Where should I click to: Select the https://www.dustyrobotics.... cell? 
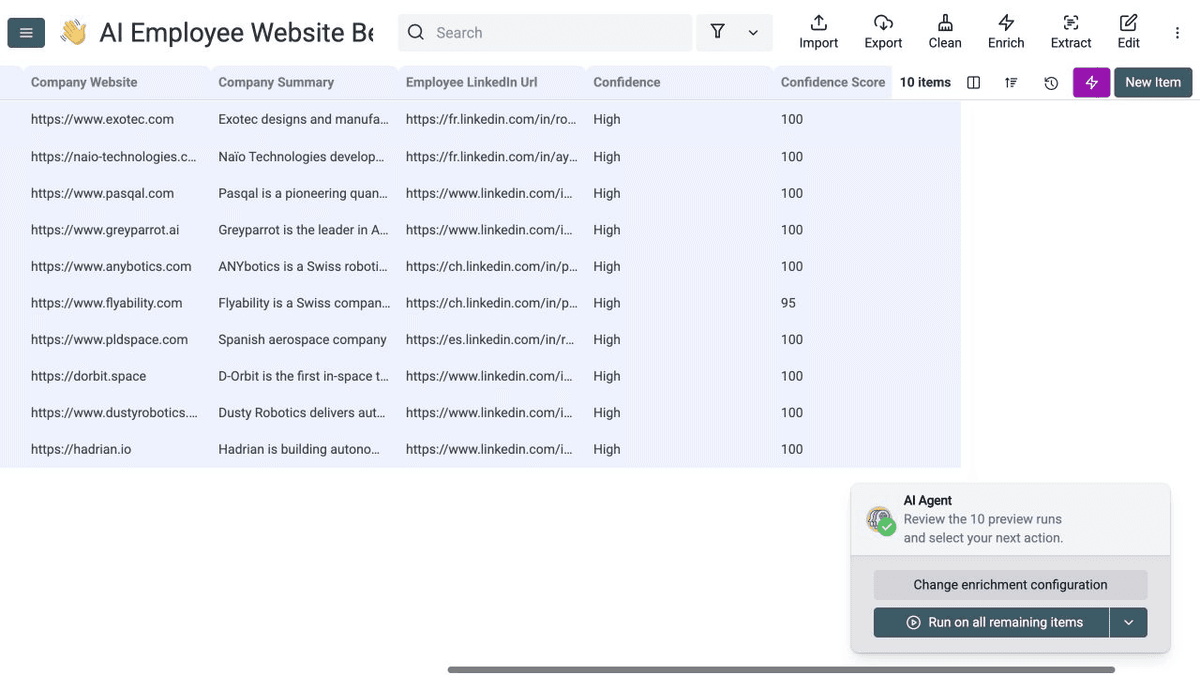[x=114, y=412]
